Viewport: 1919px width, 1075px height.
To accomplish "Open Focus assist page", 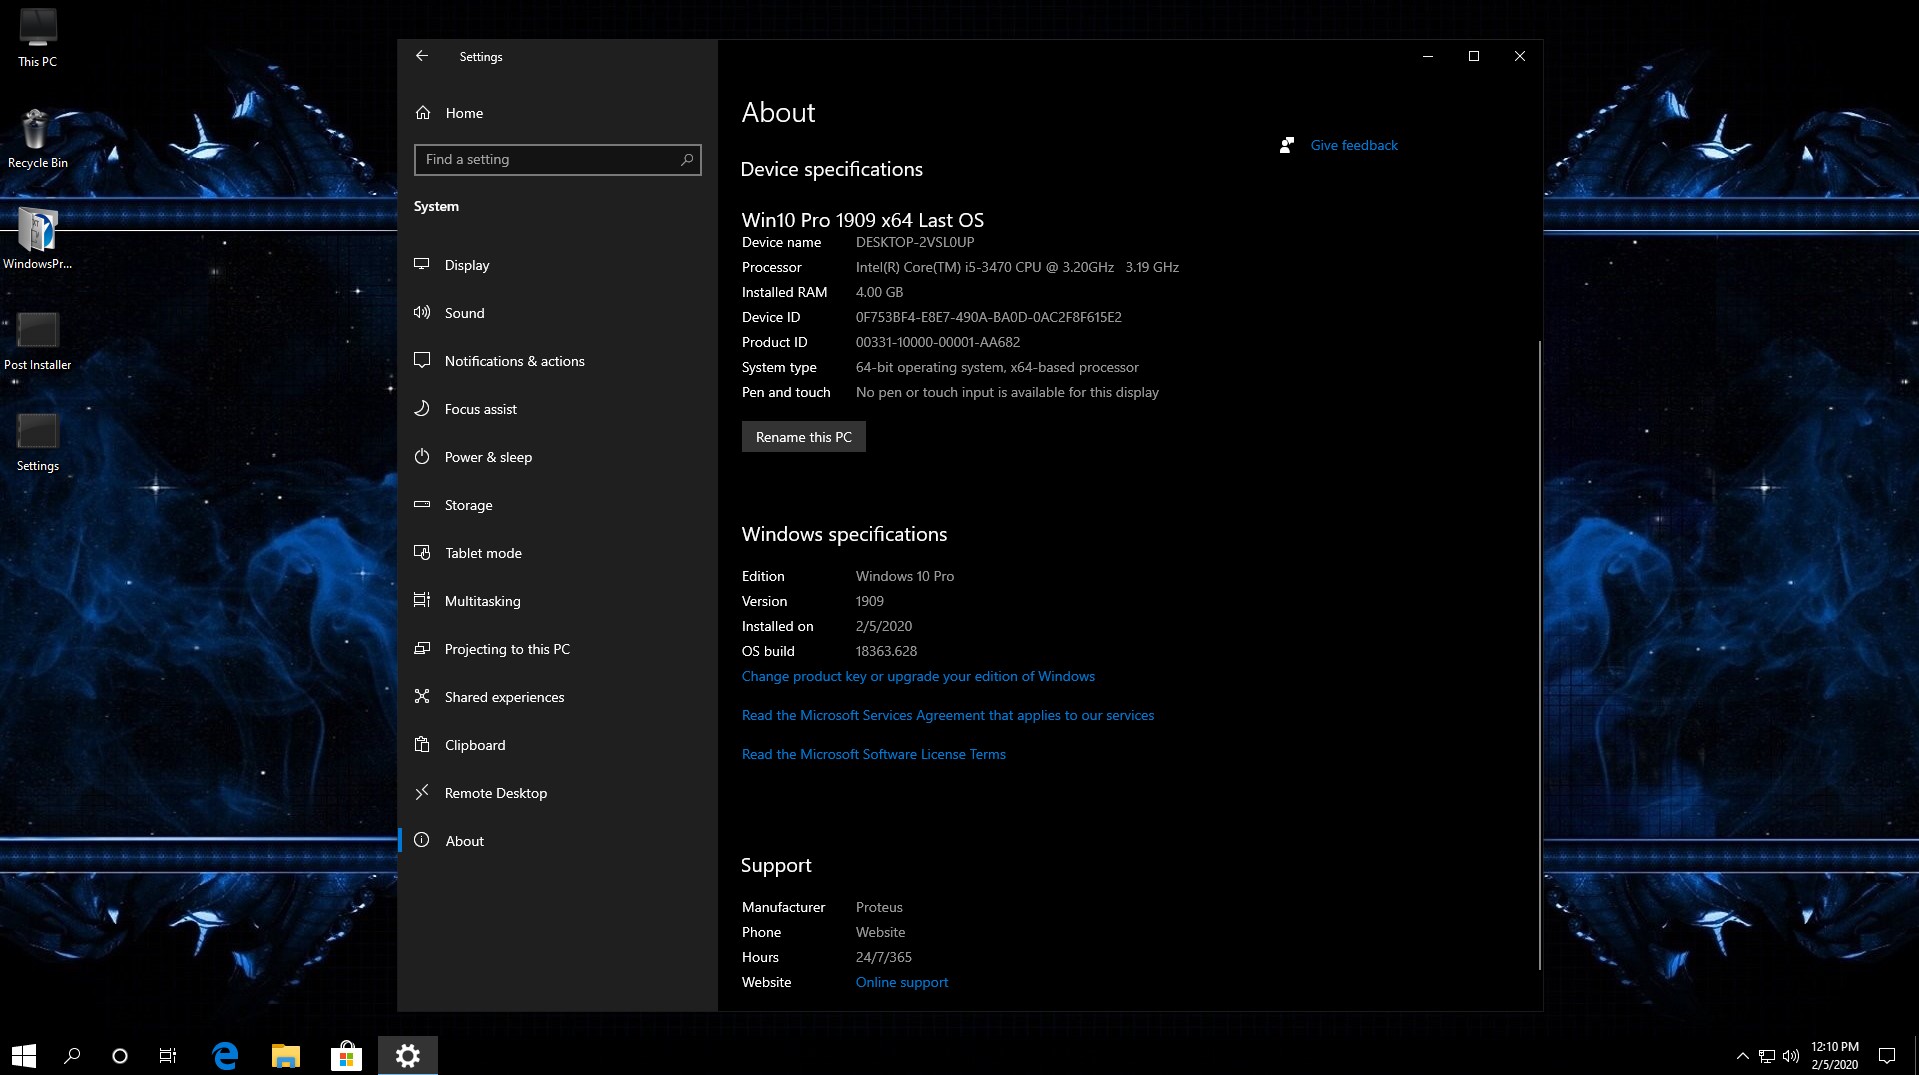I will coord(557,409).
